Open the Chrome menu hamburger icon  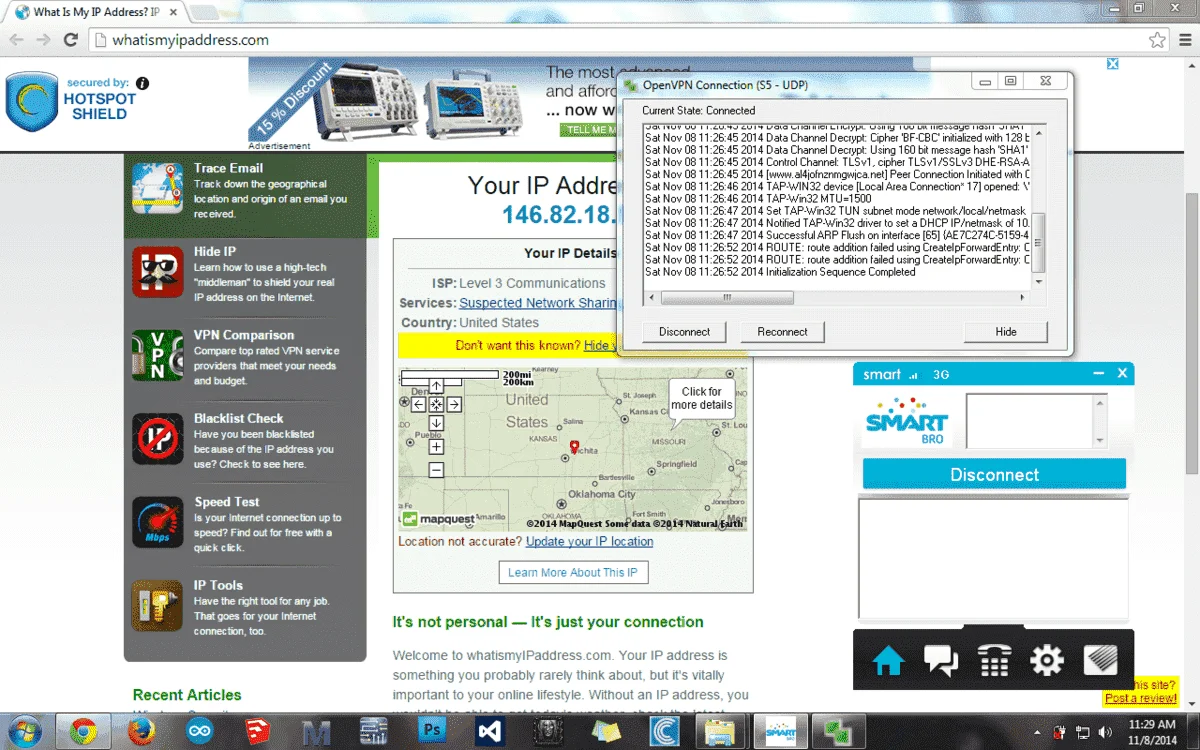coord(1183,40)
